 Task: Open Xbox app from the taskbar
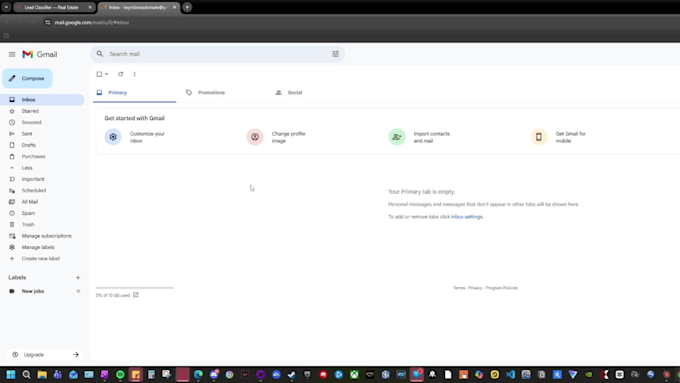click(x=354, y=375)
